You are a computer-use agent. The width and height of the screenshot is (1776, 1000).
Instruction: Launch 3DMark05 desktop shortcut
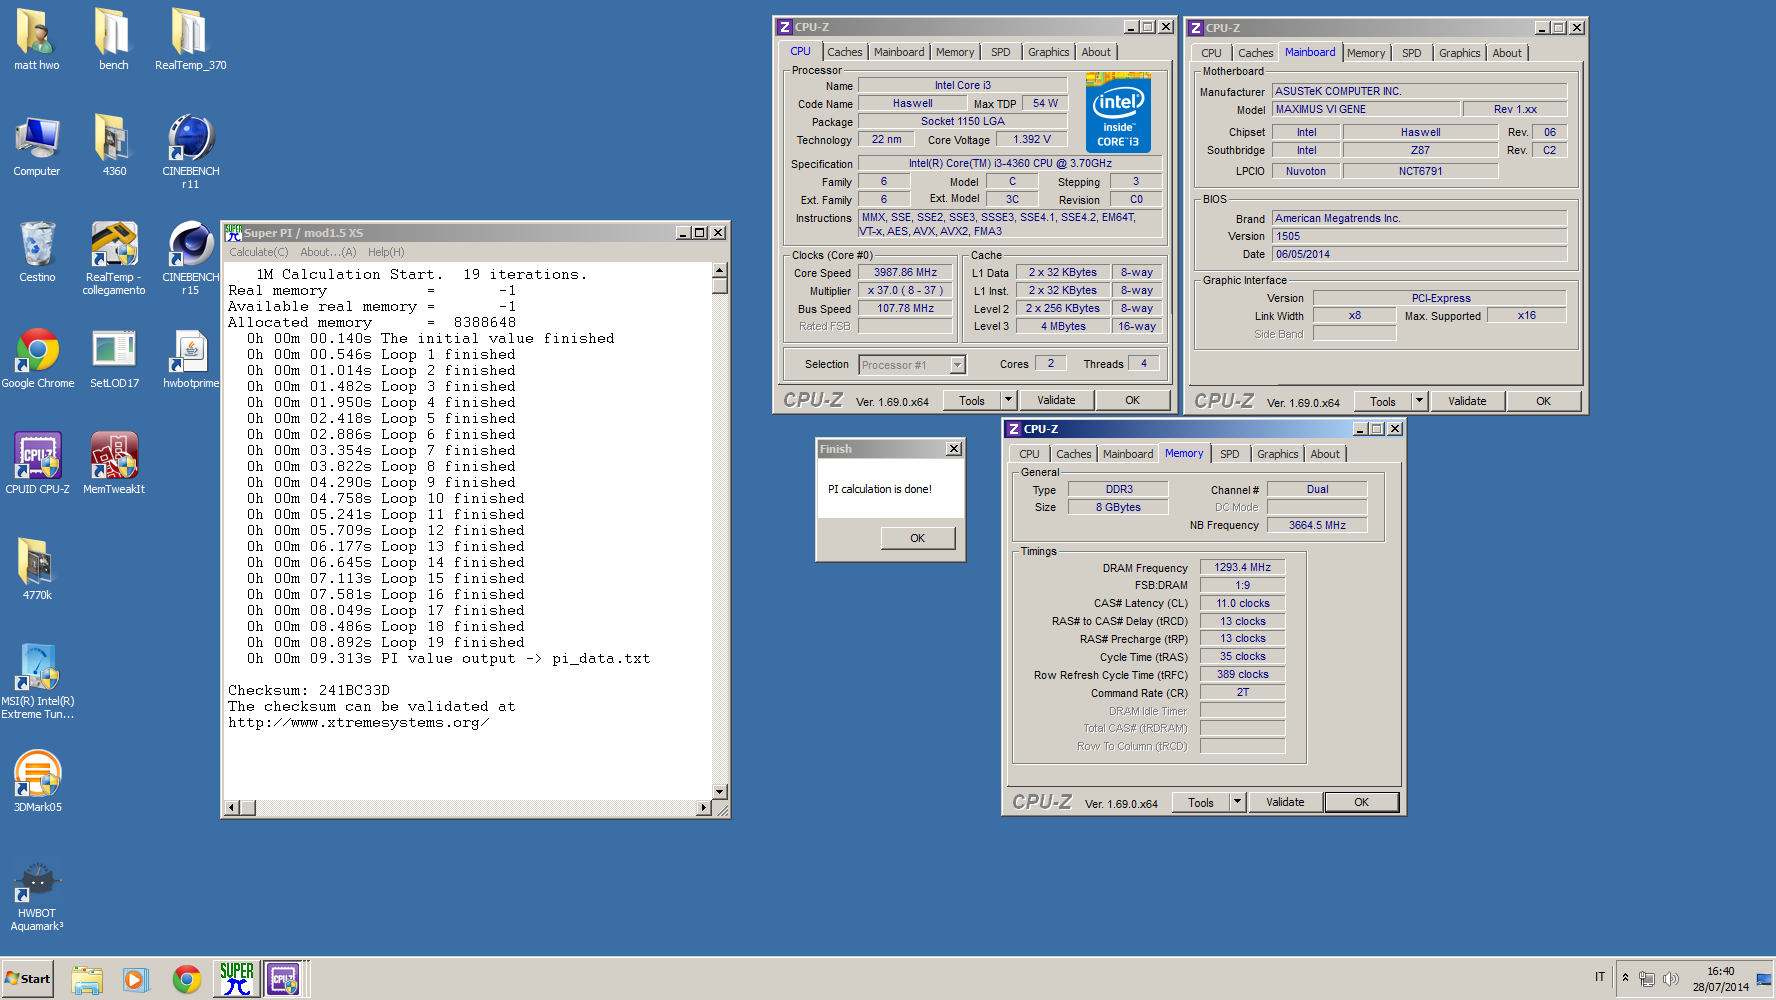point(37,782)
